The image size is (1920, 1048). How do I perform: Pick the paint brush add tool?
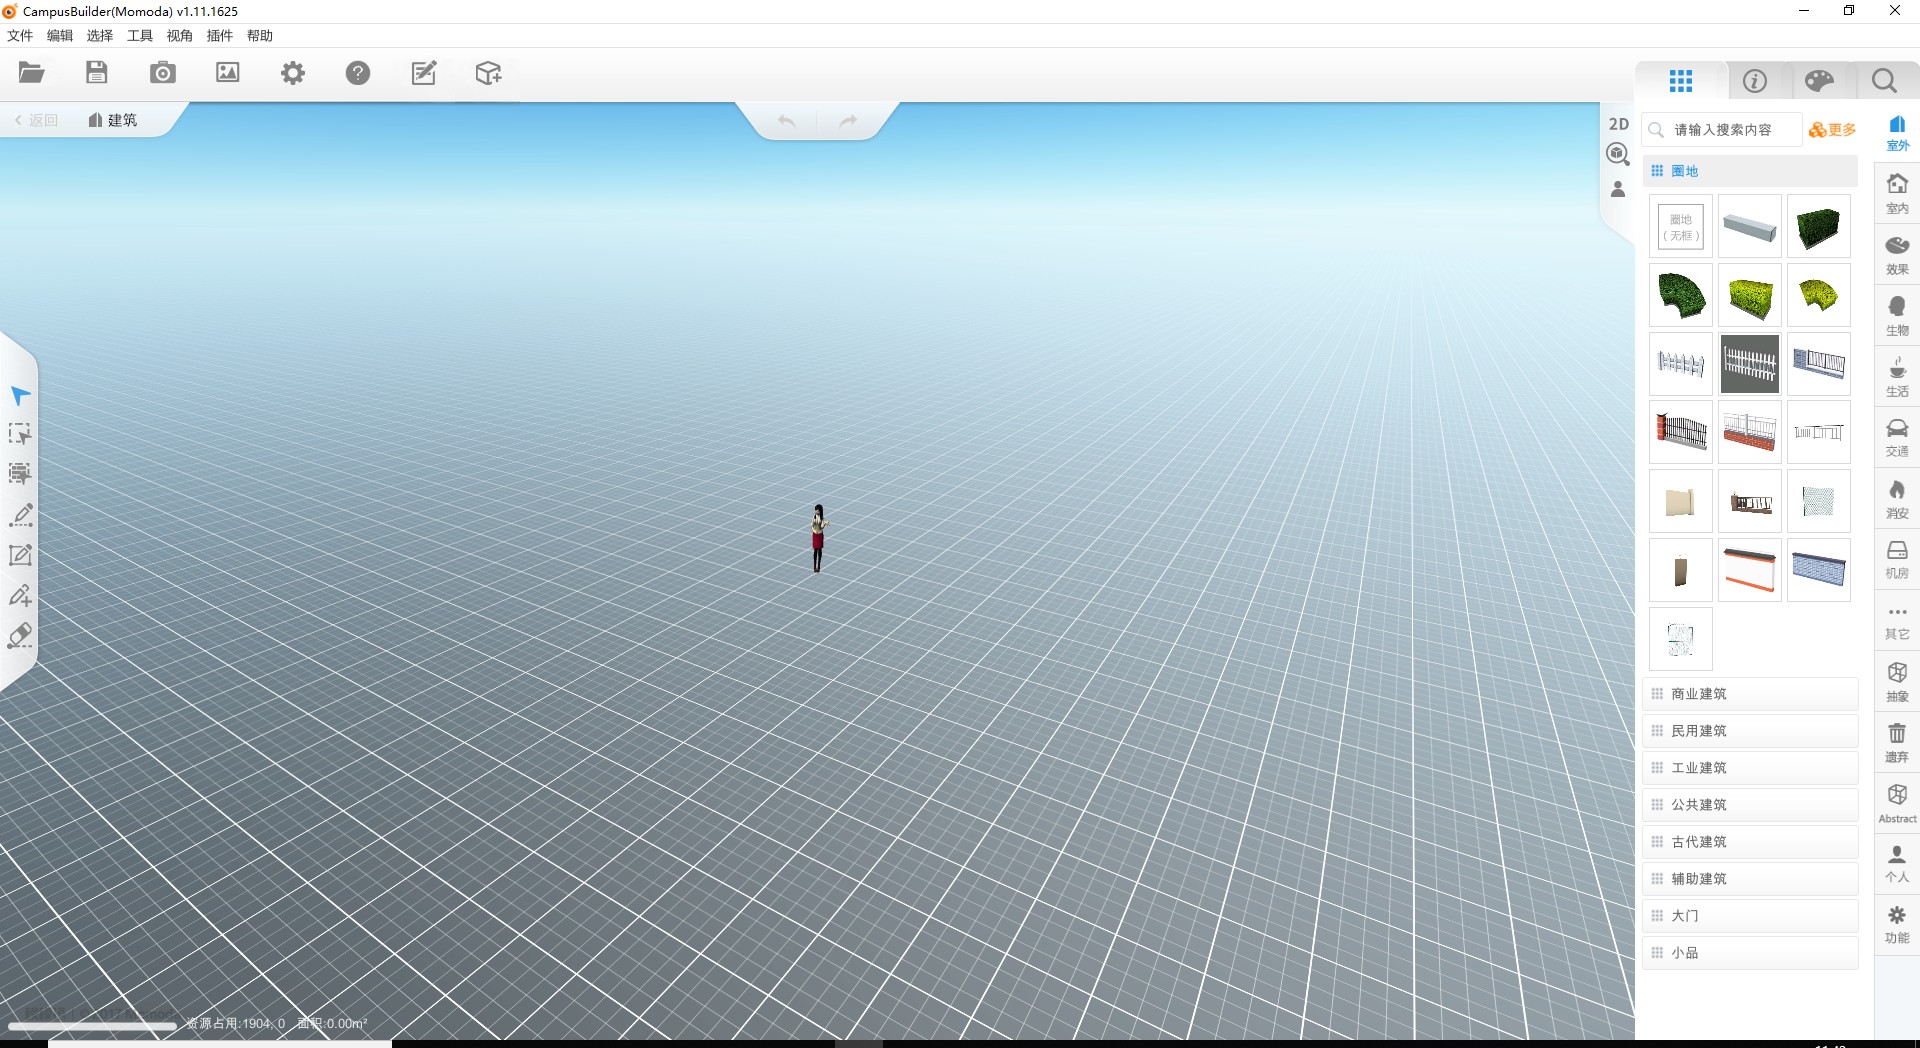(20, 595)
